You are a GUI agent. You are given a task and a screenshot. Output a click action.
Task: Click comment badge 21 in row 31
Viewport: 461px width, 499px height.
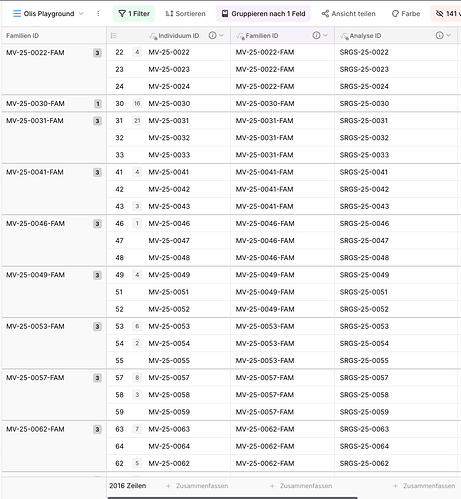[137, 121]
